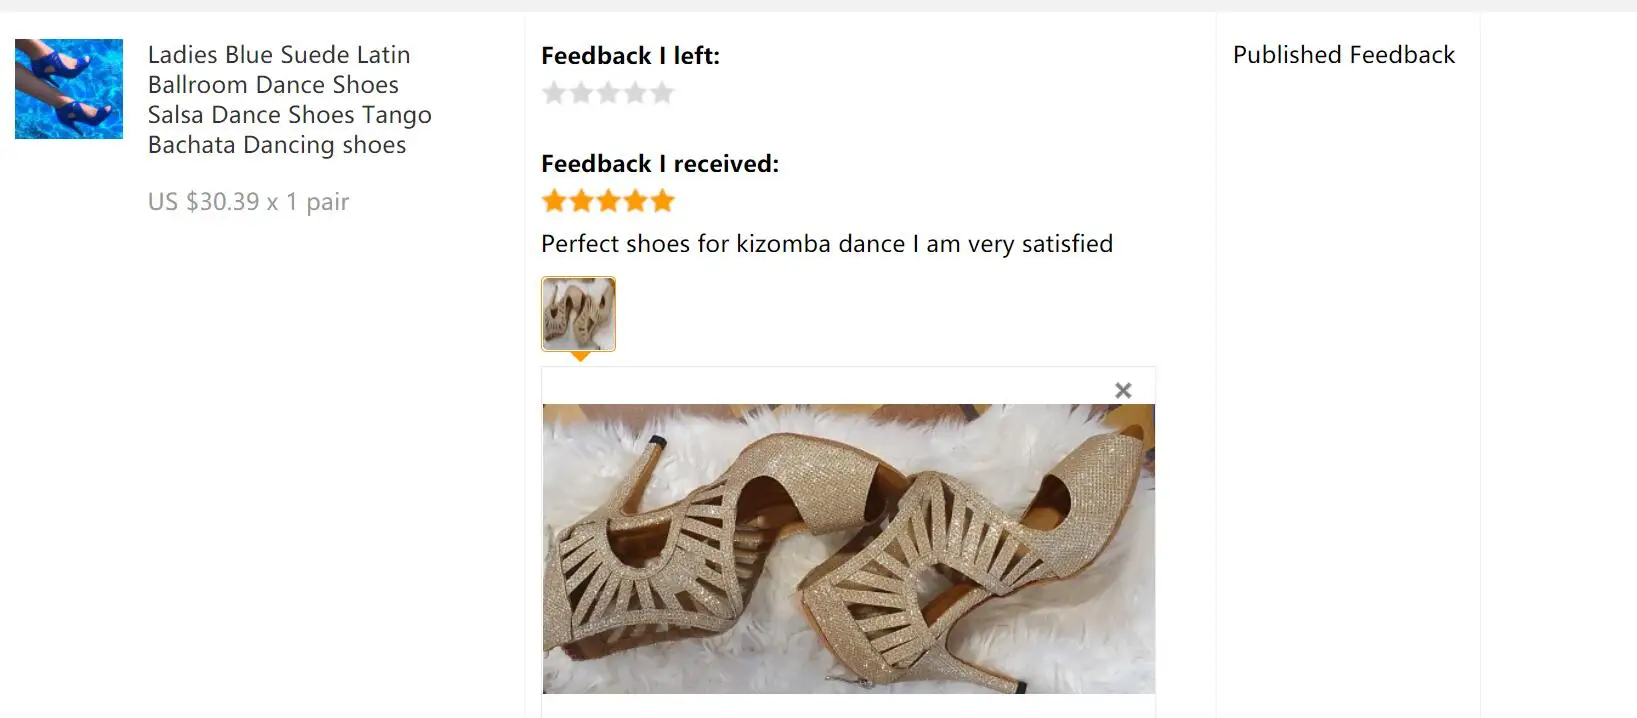Click the 'Perfect shoes for kizomba dance' review text
The image size is (1637, 718).
tap(826, 244)
